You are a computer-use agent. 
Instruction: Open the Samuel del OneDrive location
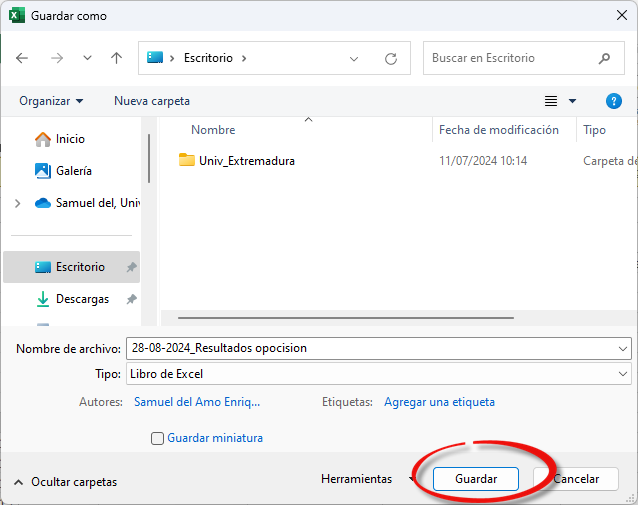point(87,203)
